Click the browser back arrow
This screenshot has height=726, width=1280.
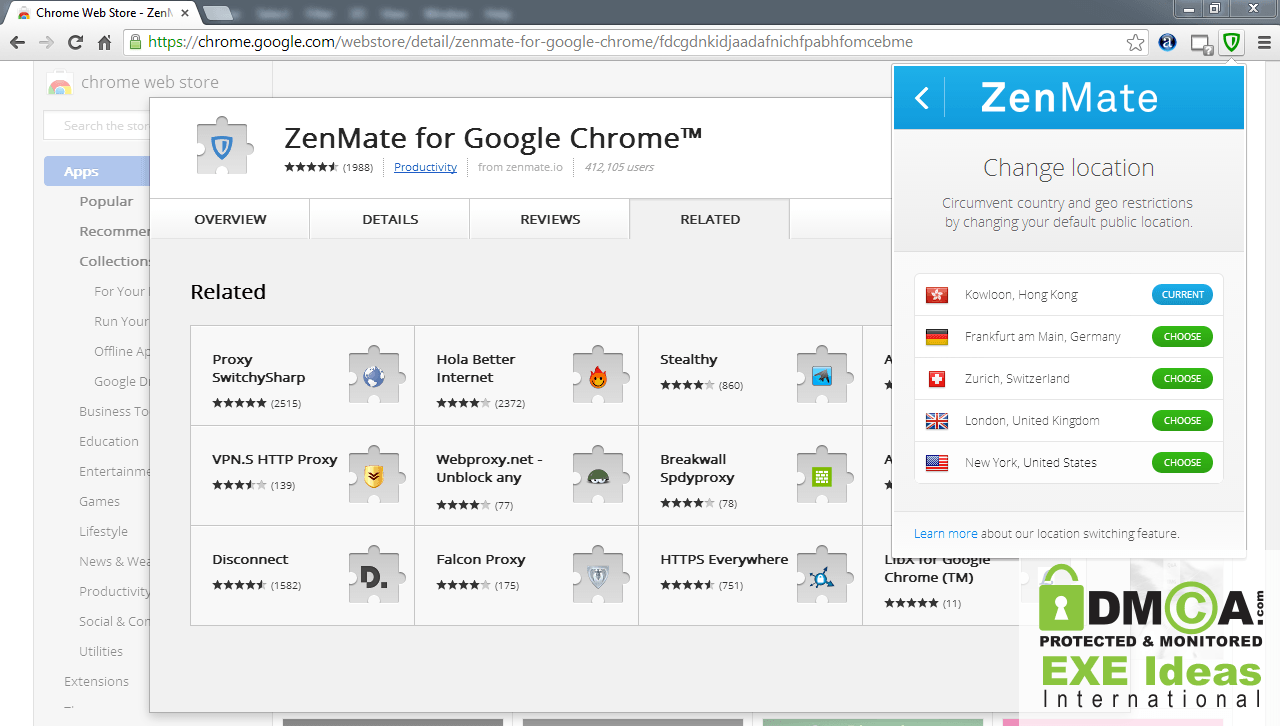[x=17, y=42]
